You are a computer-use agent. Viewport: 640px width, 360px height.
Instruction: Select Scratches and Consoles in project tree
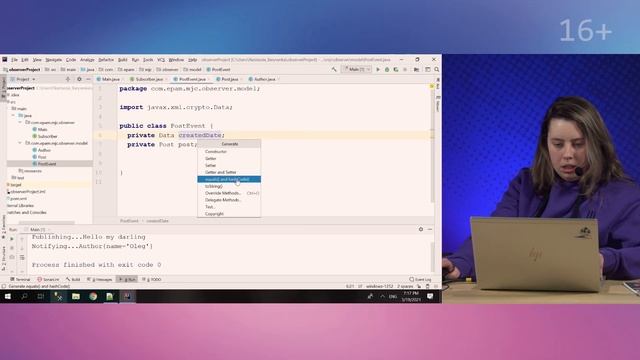click(26, 213)
